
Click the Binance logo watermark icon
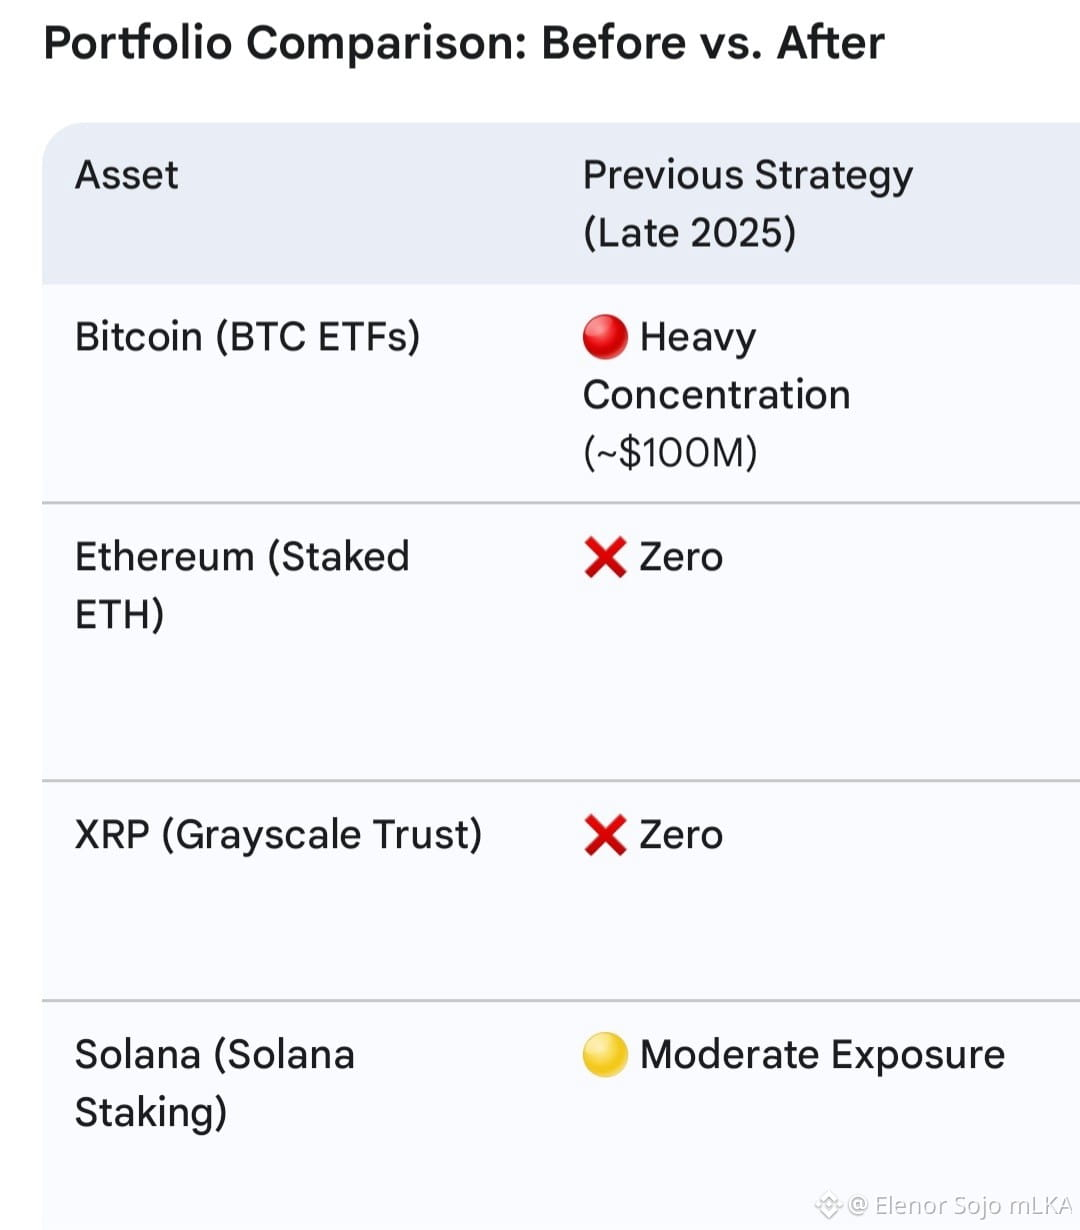click(x=829, y=1205)
